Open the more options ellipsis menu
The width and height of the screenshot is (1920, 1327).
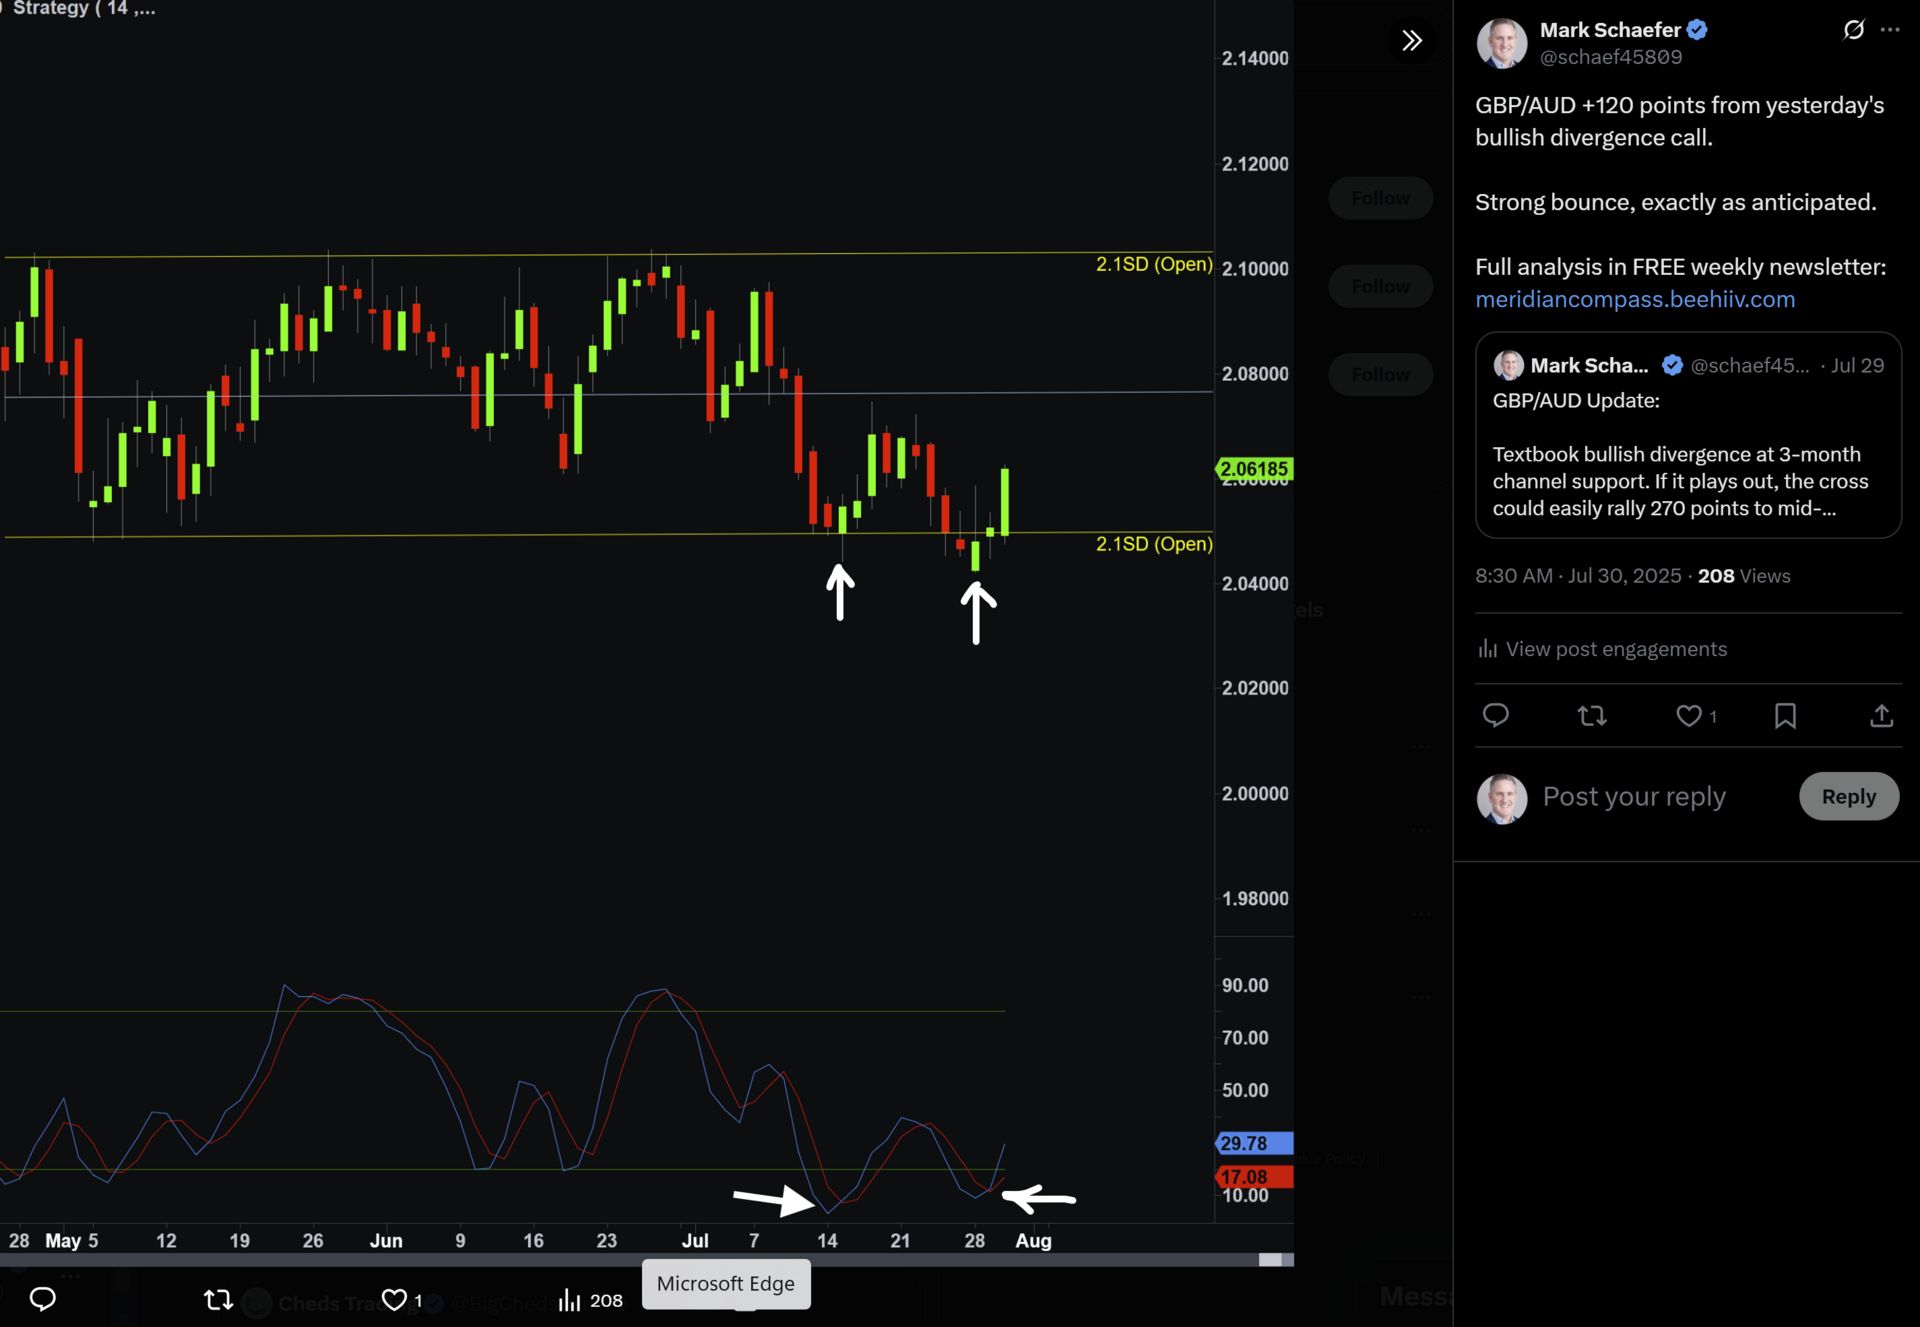tap(1889, 30)
